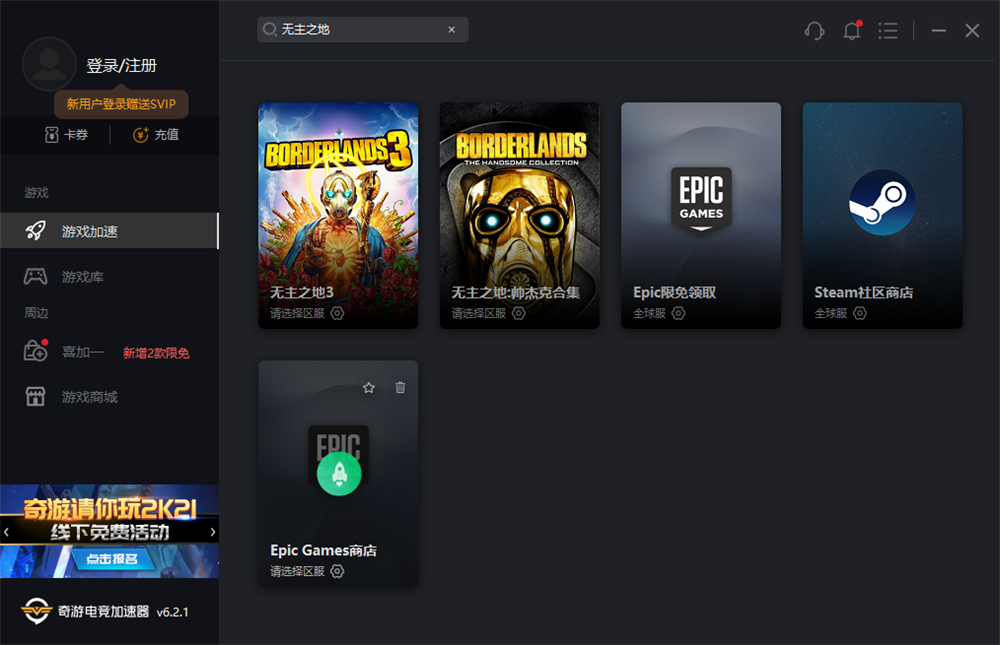
Task: Click the customer service headset icon
Action: point(814,30)
